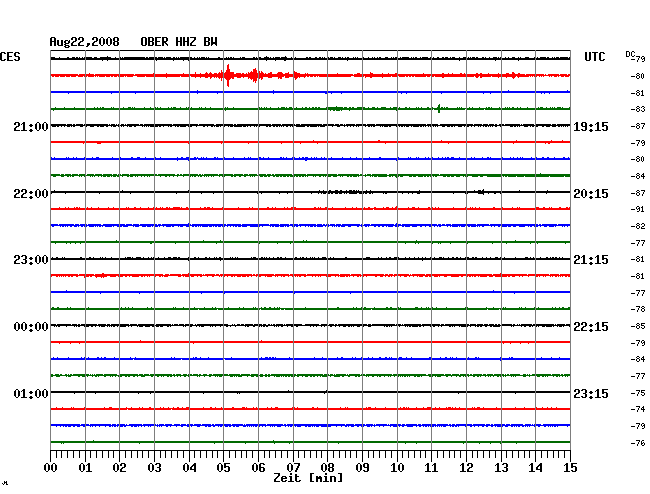
Task: Click the 22:15 UTC time label
Action: click(x=591, y=327)
